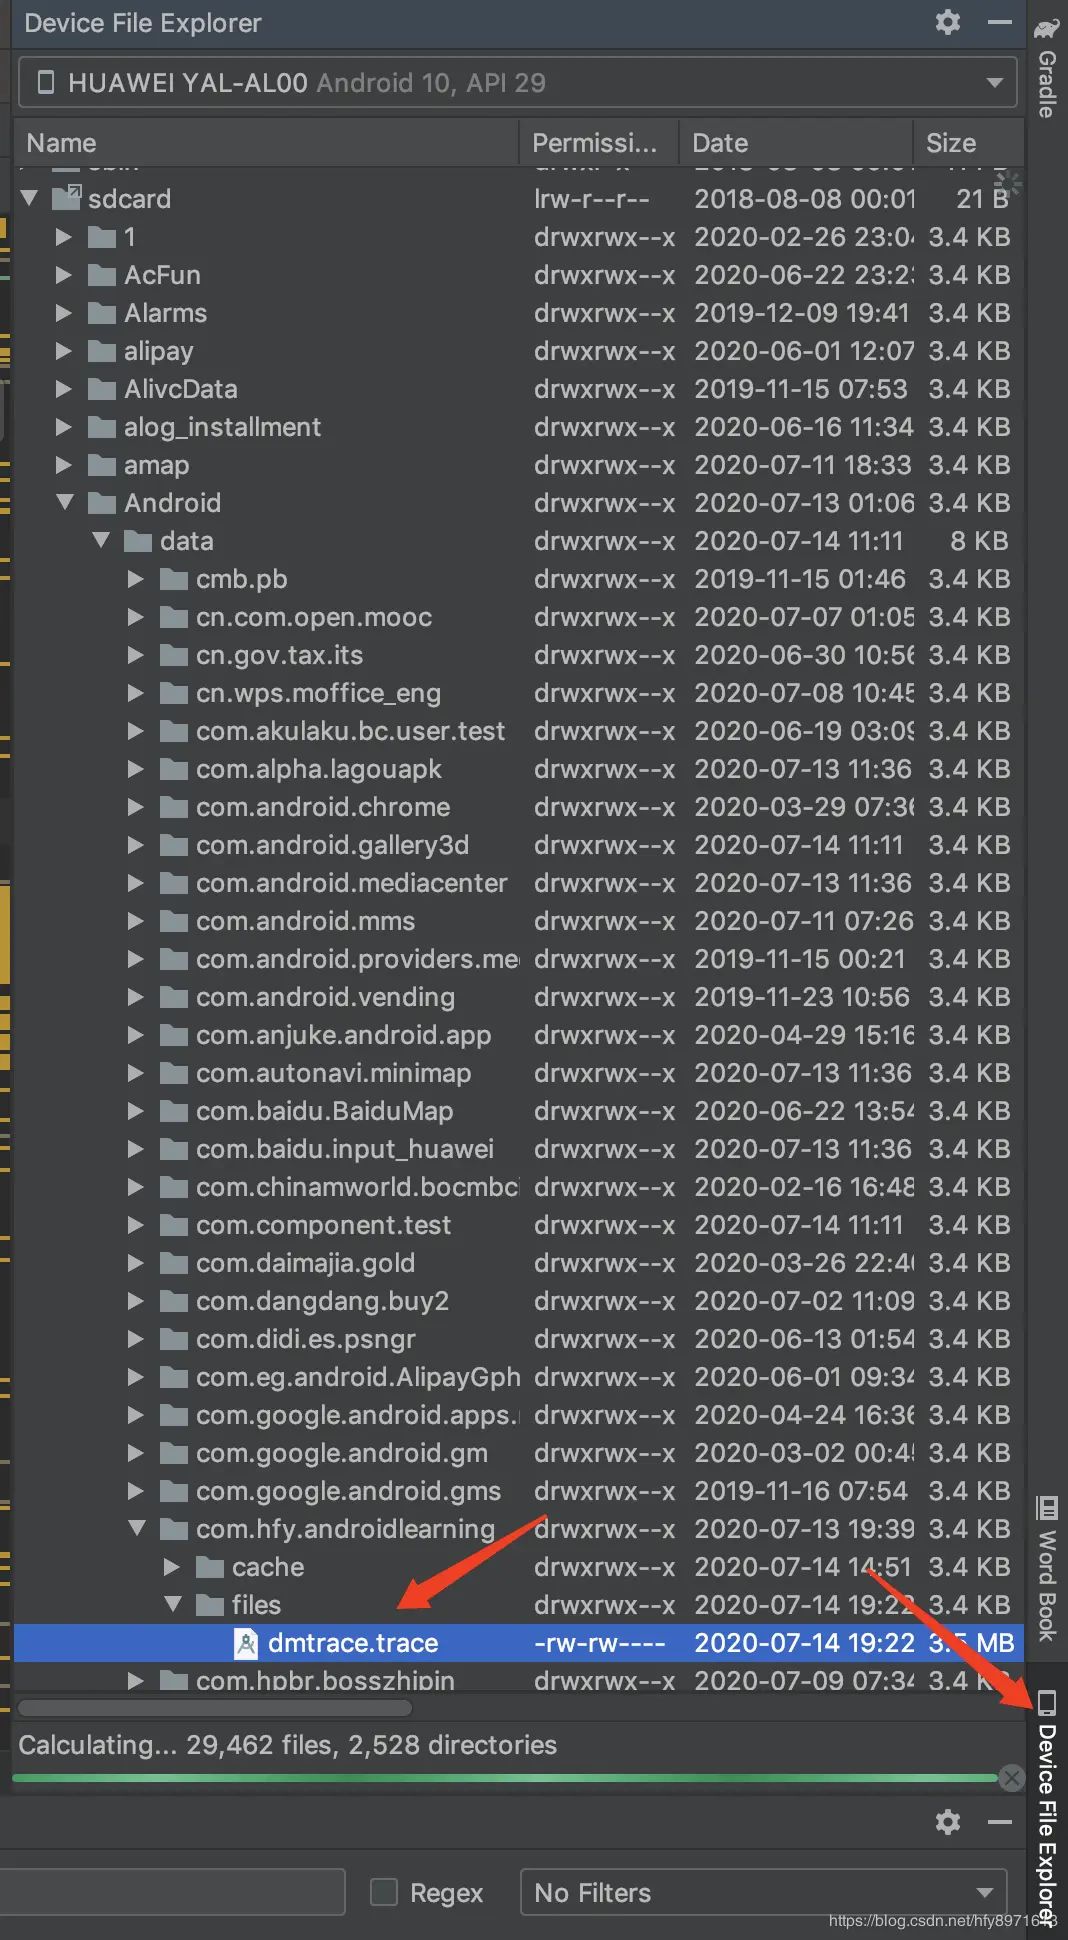The width and height of the screenshot is (1068, 1940).
Task: Click the 2020-07-14 19:22 date of dmtrace.trace
Action: pos(804,1643)
